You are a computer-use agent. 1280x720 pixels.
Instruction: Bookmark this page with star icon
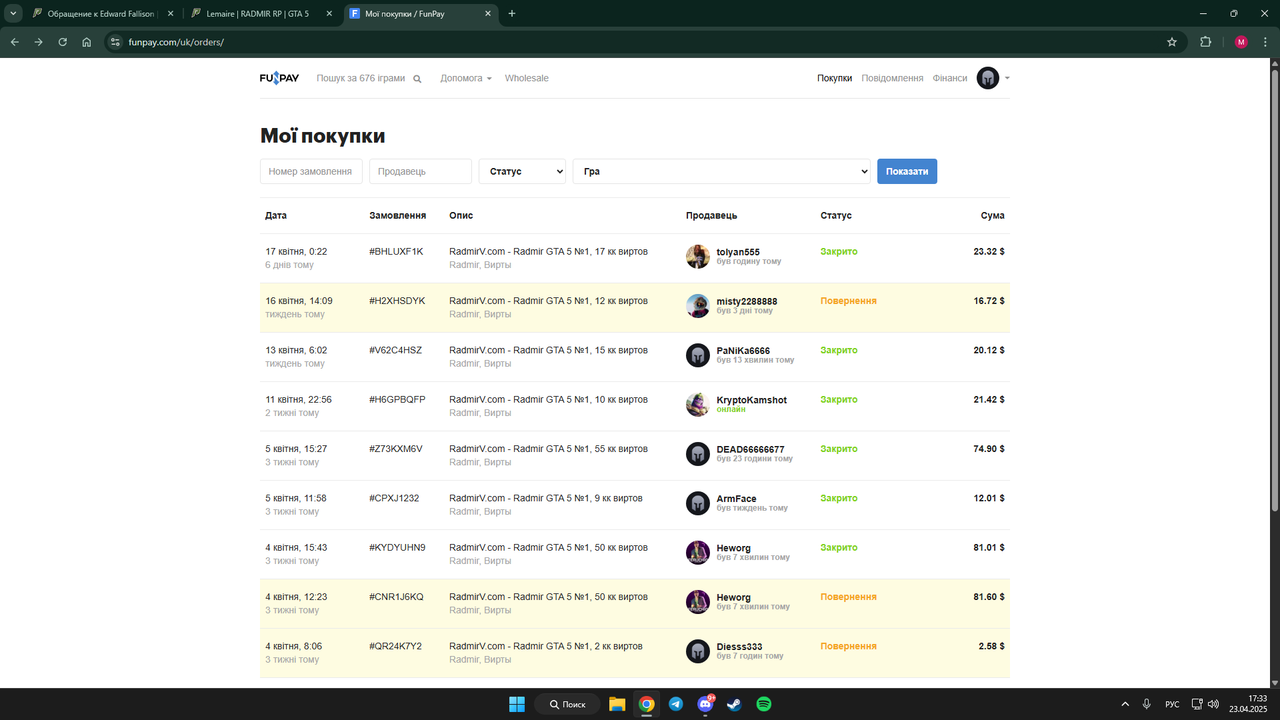click(x=1172, y=42)
